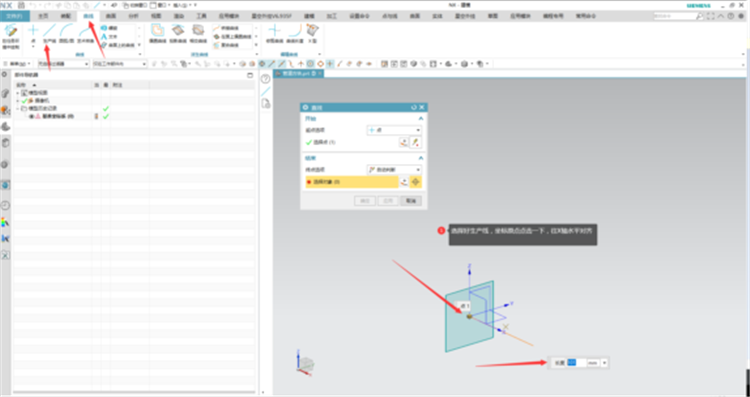Activate the Select Object field in End section
The image size is (750, 397).
pyautogui.click(x=352, y=182)
